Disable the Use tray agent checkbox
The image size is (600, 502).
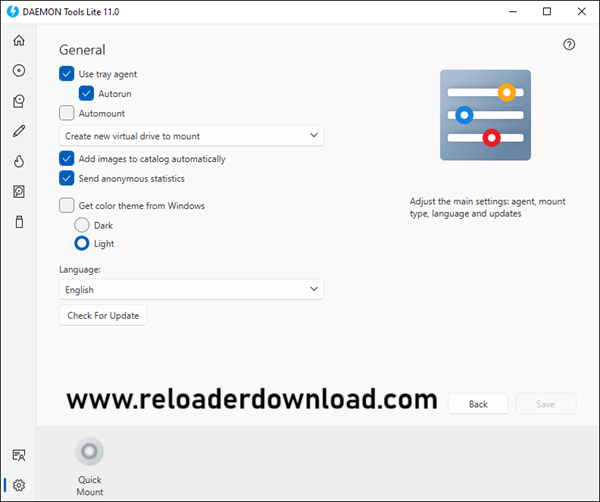(67, 74)
